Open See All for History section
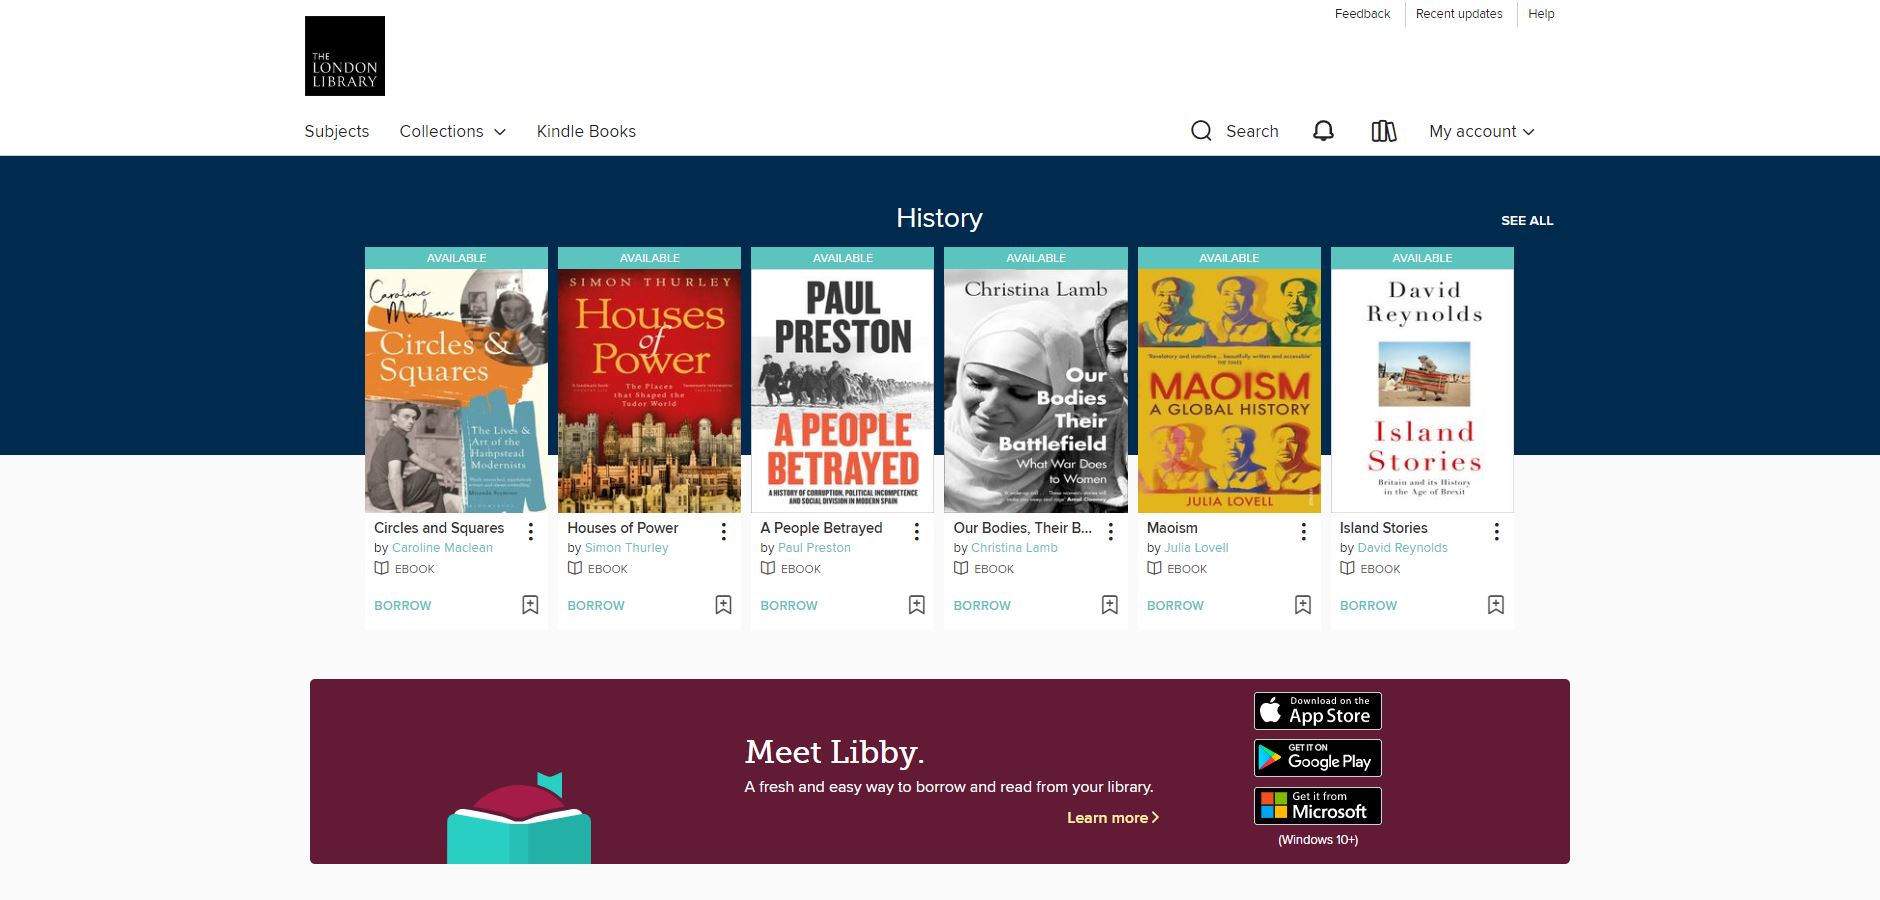Image resolution: width=1880 pixels, height=900 pixels. 1526,221
